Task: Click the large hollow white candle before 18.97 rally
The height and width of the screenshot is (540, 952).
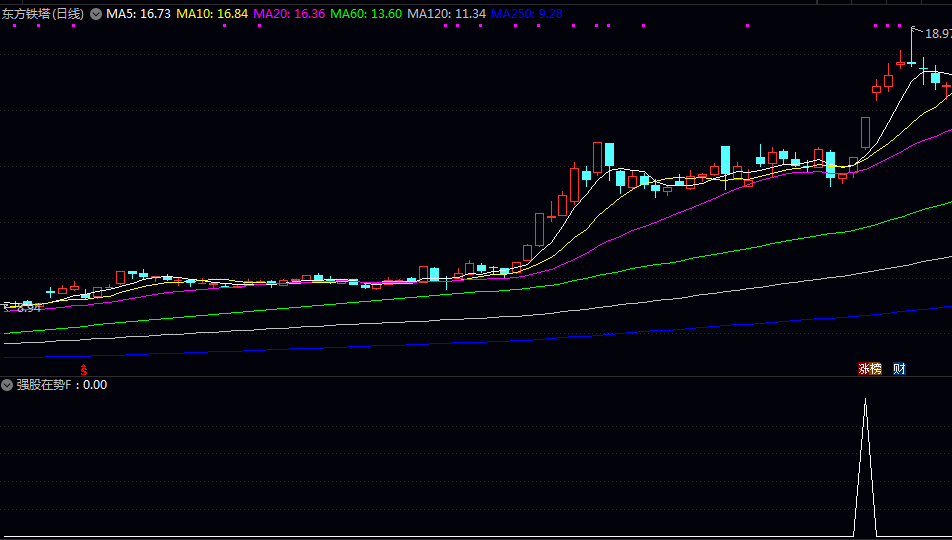Action: [865, 132]
